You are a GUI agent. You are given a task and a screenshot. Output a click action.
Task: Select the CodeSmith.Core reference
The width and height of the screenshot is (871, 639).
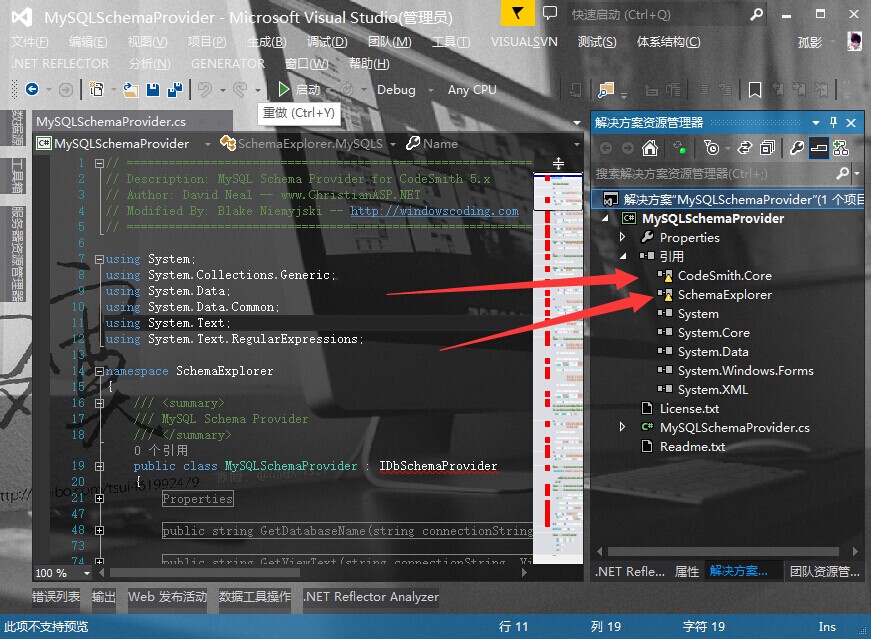click(724, 276)
